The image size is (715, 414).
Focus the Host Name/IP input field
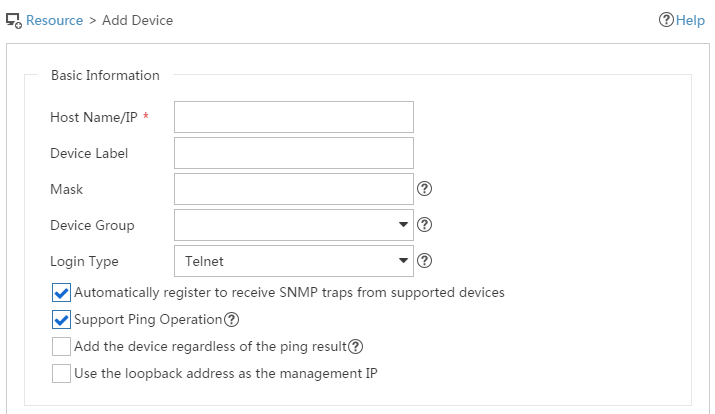pos(294,117)
